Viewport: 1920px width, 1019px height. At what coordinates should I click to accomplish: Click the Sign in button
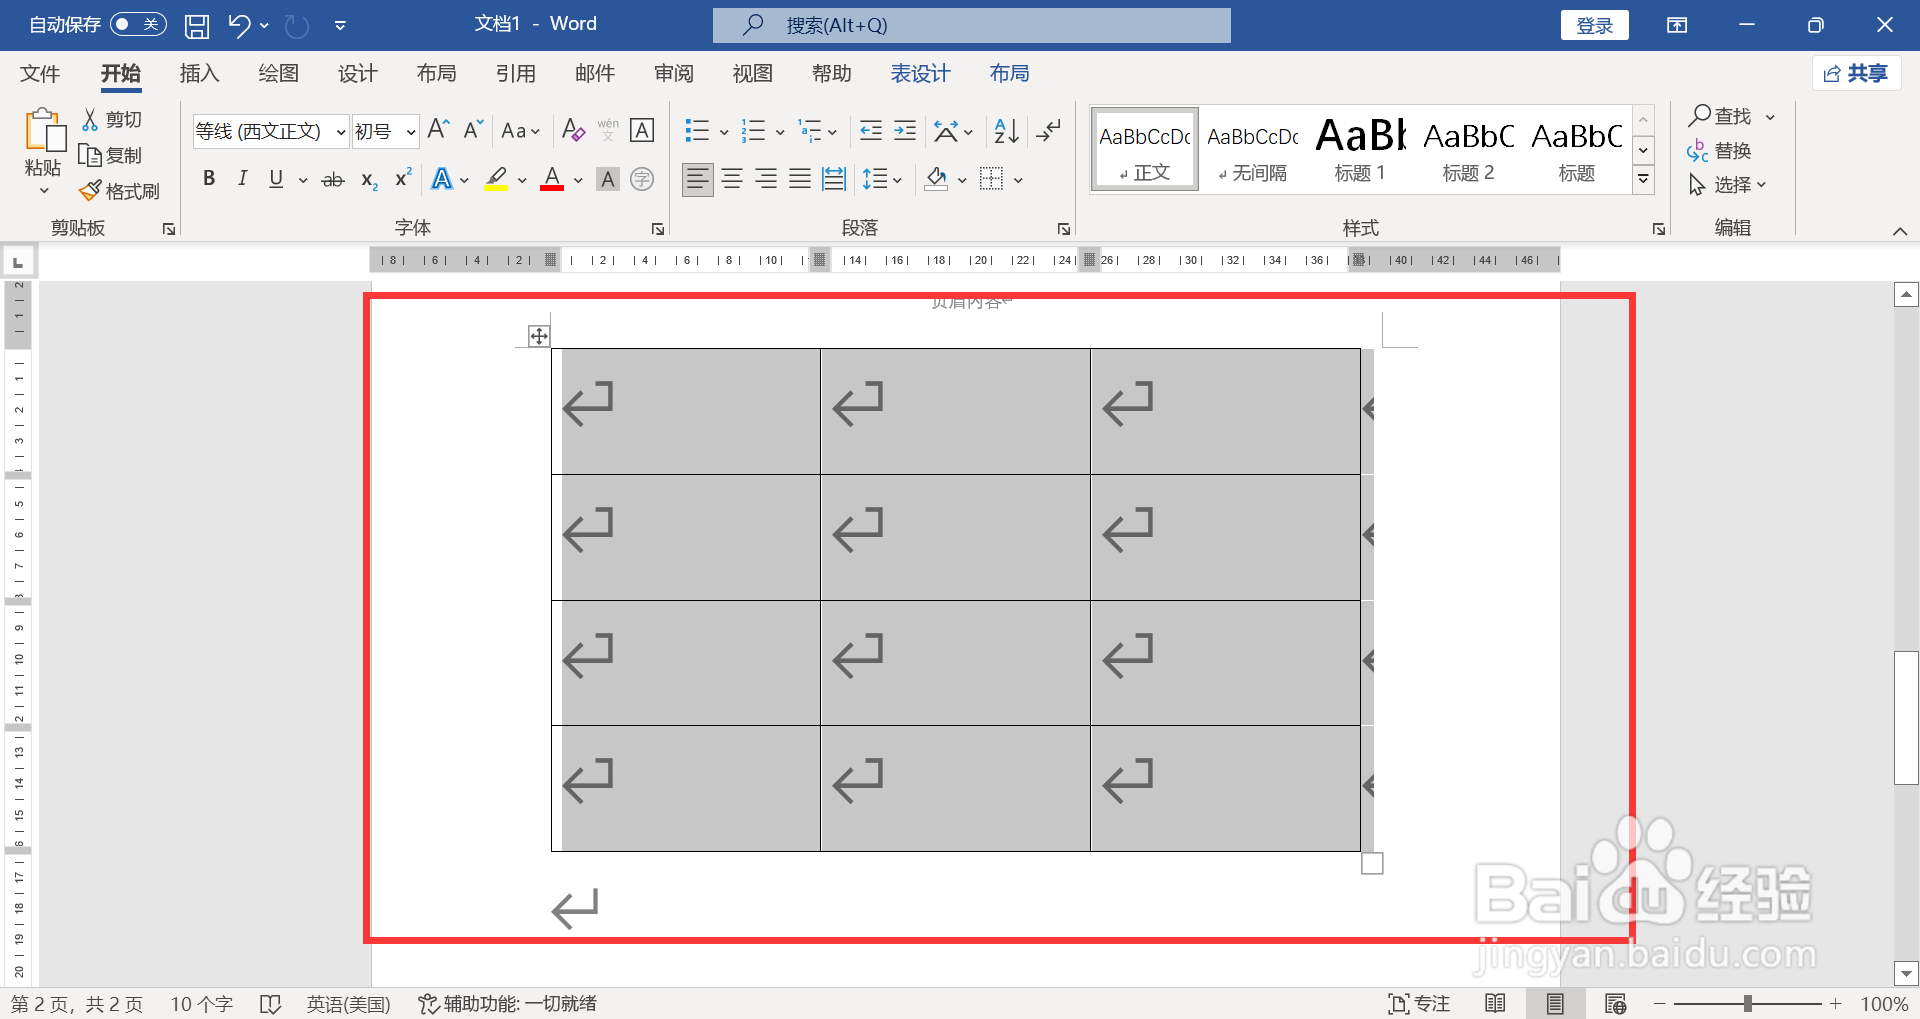1594,25
